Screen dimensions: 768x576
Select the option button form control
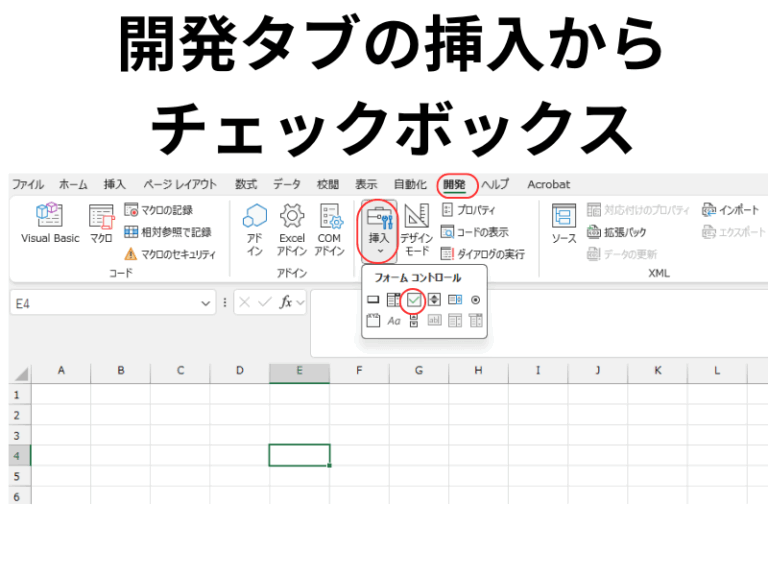coord(476,299)
